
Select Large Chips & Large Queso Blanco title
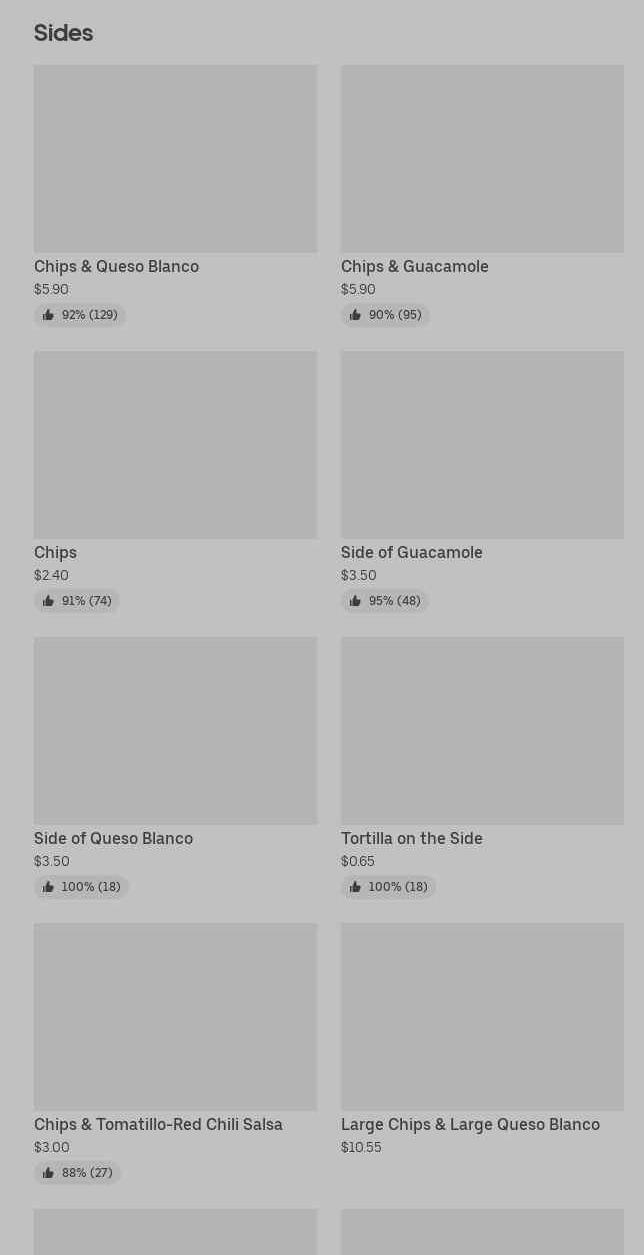(470, 1124)
